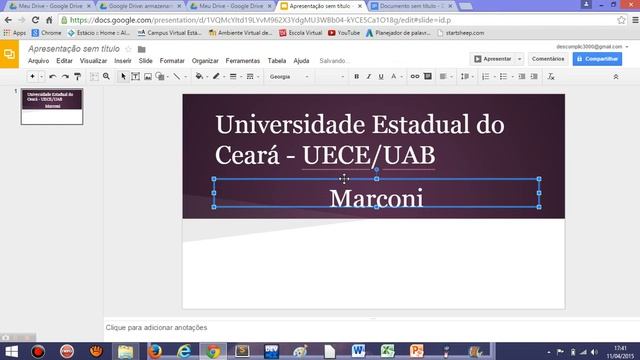Decrease the text indent
The image size is (640, 360).
(x=522, y=76)
